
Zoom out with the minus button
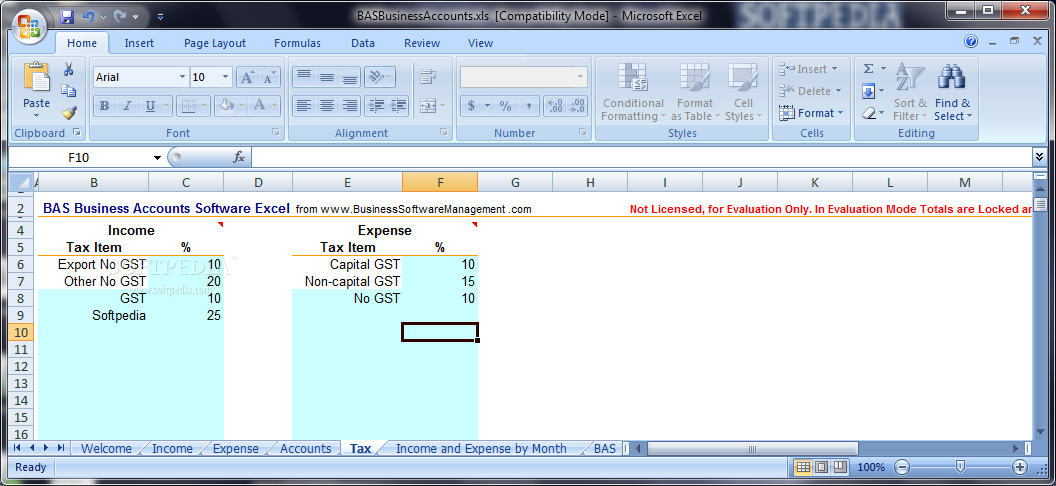tap(902, 467)
